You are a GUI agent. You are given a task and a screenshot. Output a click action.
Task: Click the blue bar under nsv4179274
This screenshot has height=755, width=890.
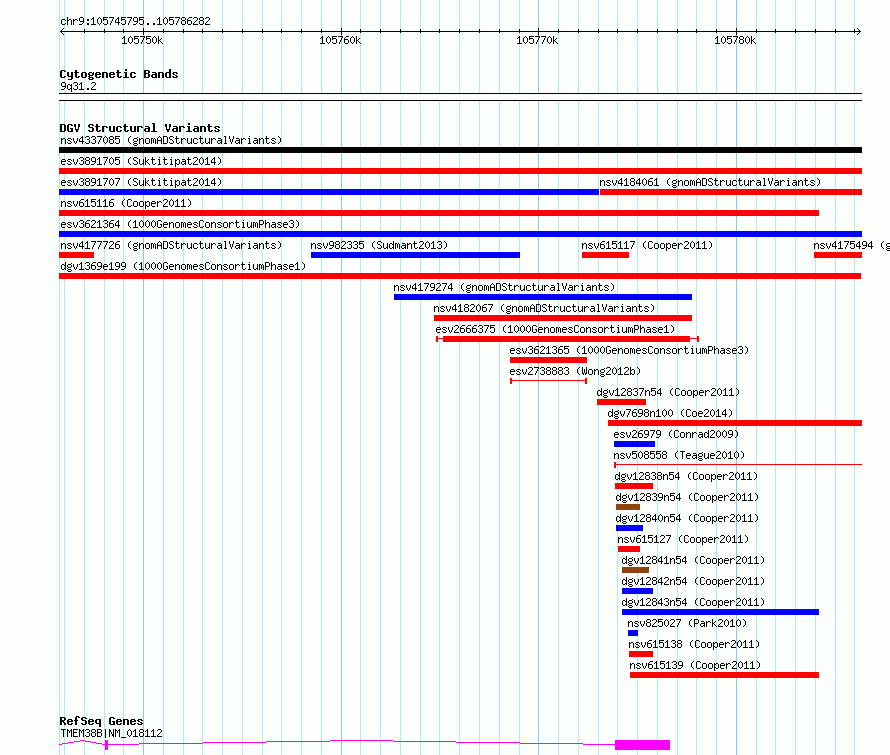tap(543, 297)
